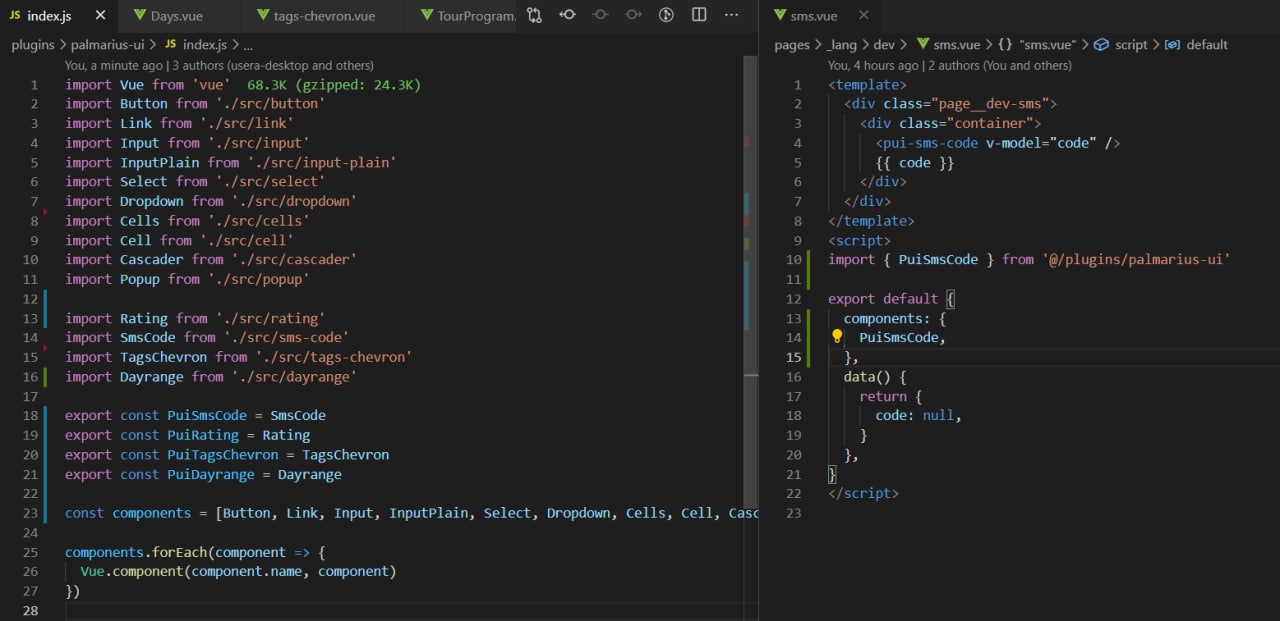Click 'data()' method on line 16
The image size is (1280, 621).
coord(868,377)
